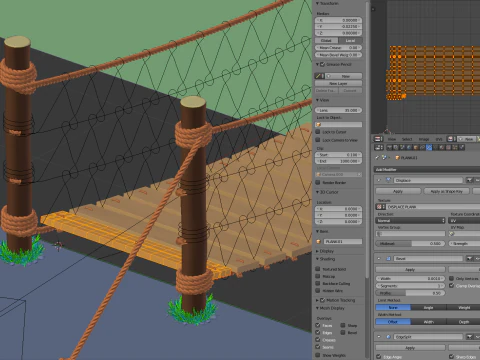Enable Textured Solid shading checkbox
Screen dimensions: 480x360
pos(318,269)
